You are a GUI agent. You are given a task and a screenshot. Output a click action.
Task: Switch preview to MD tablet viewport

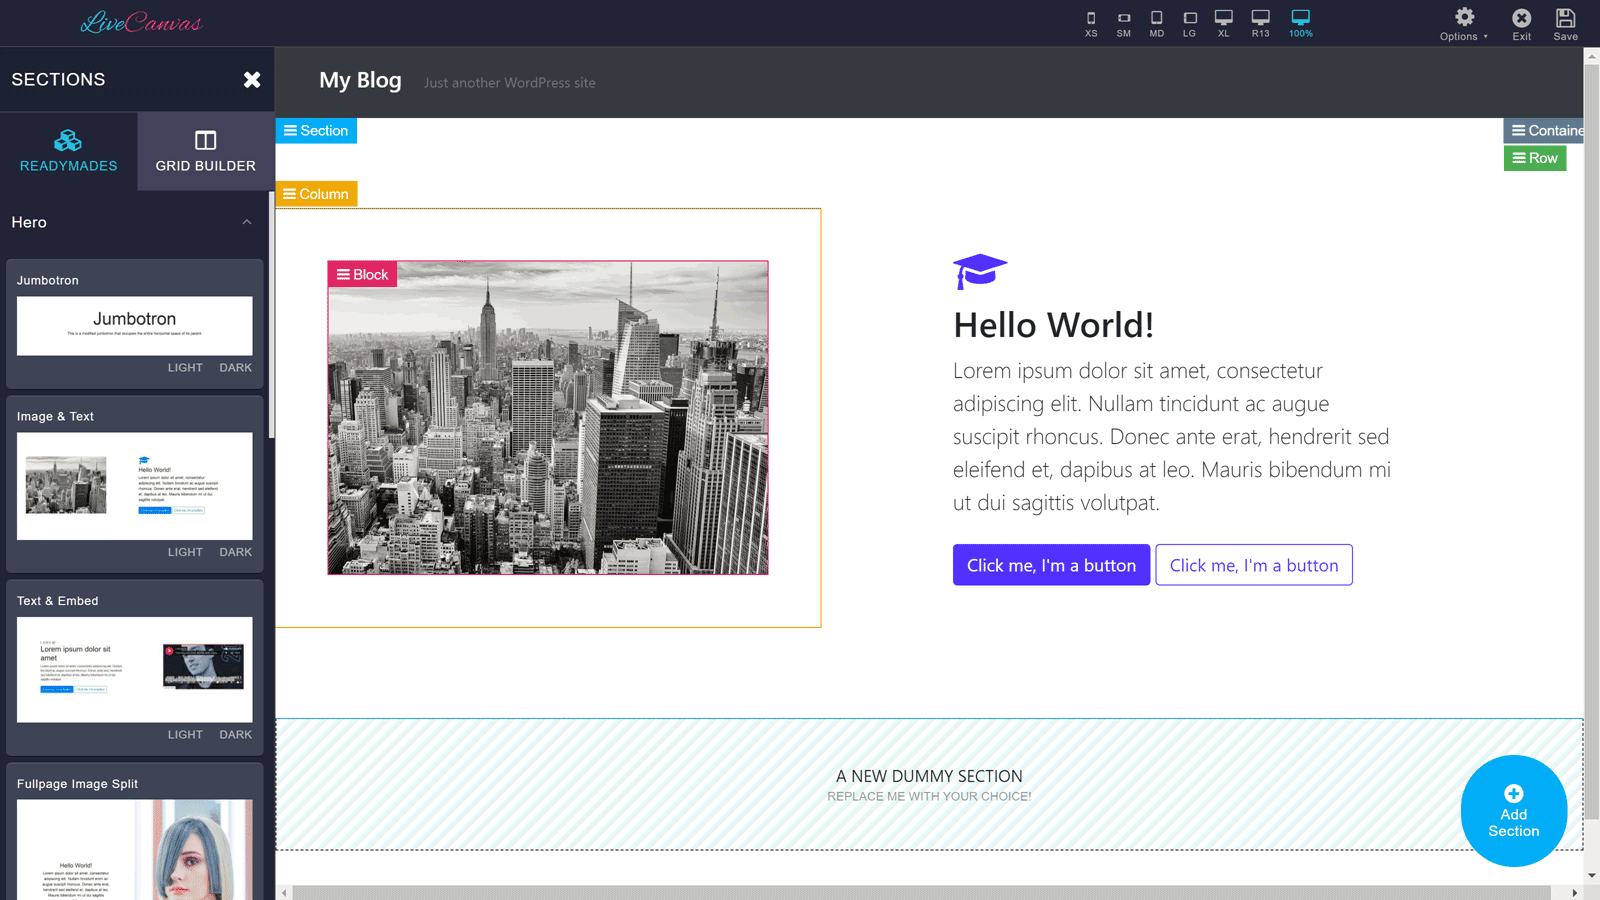coord(1157,24)
